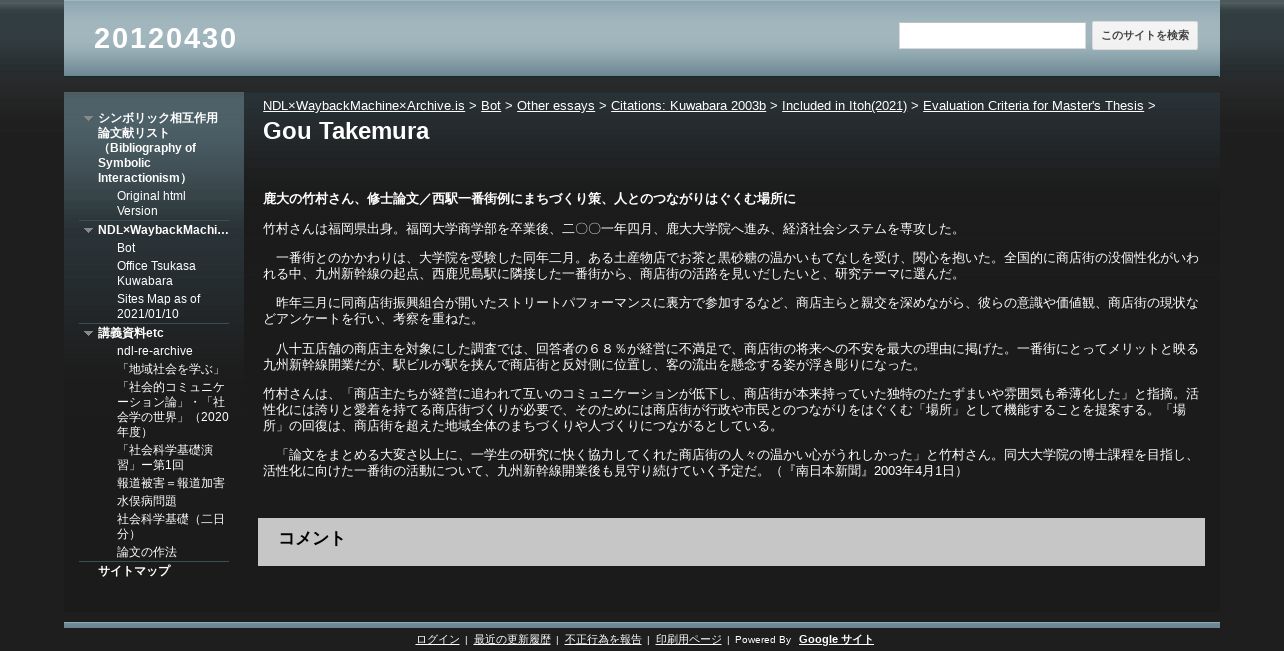Viewport: 1284px width, 651px height.
Task: Open 印刷用ページ footer link
Action: coord(689,640)
